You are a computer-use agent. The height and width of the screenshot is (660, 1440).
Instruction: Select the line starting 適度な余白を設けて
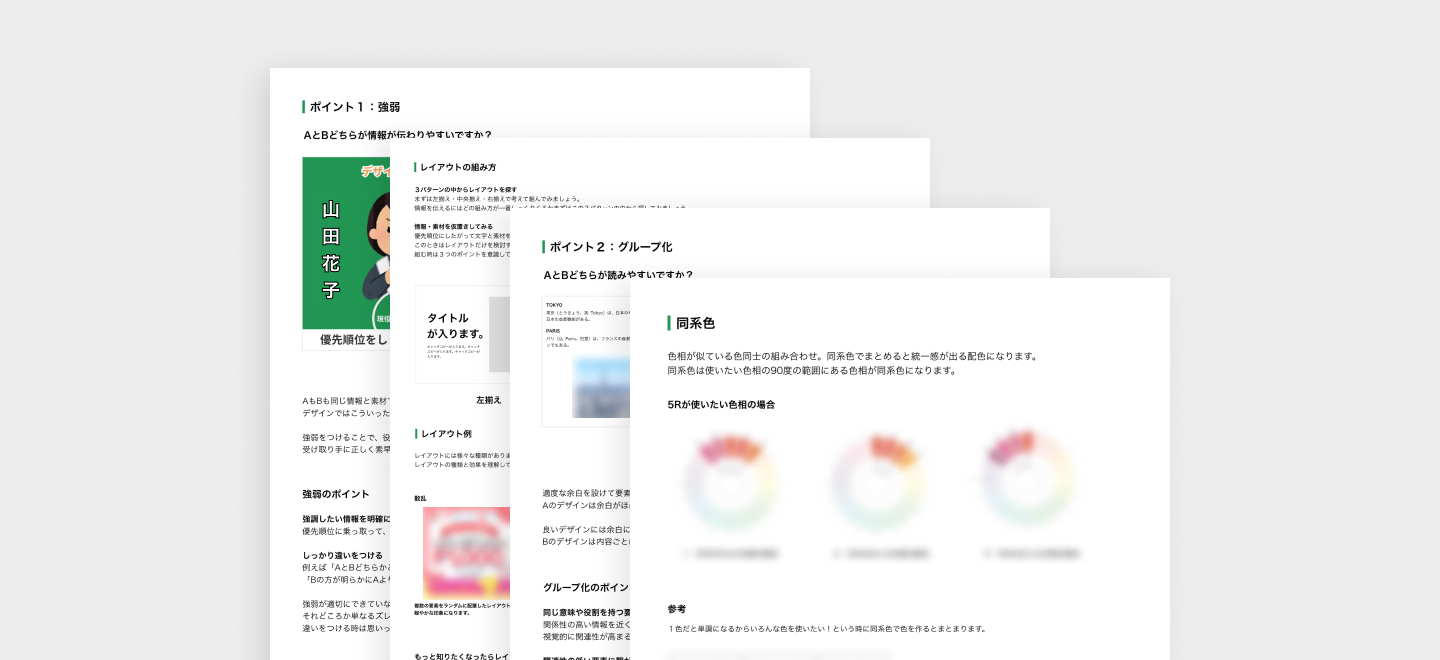586,493
